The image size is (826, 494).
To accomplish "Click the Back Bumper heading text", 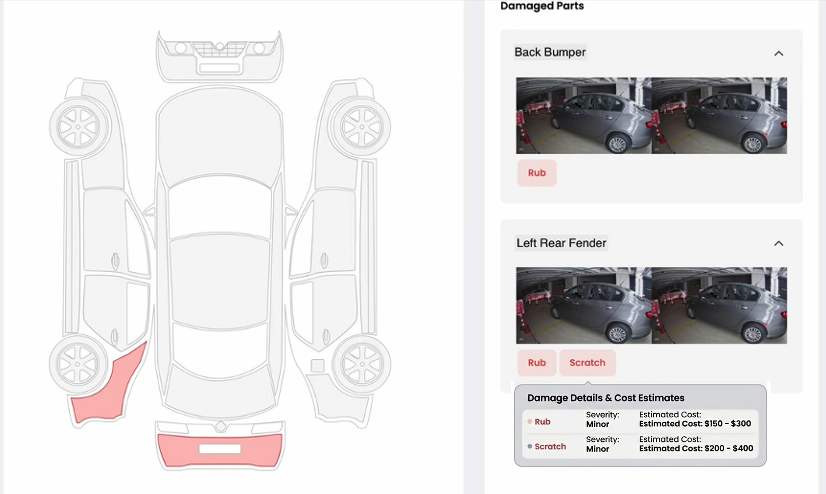I will 550,52.
